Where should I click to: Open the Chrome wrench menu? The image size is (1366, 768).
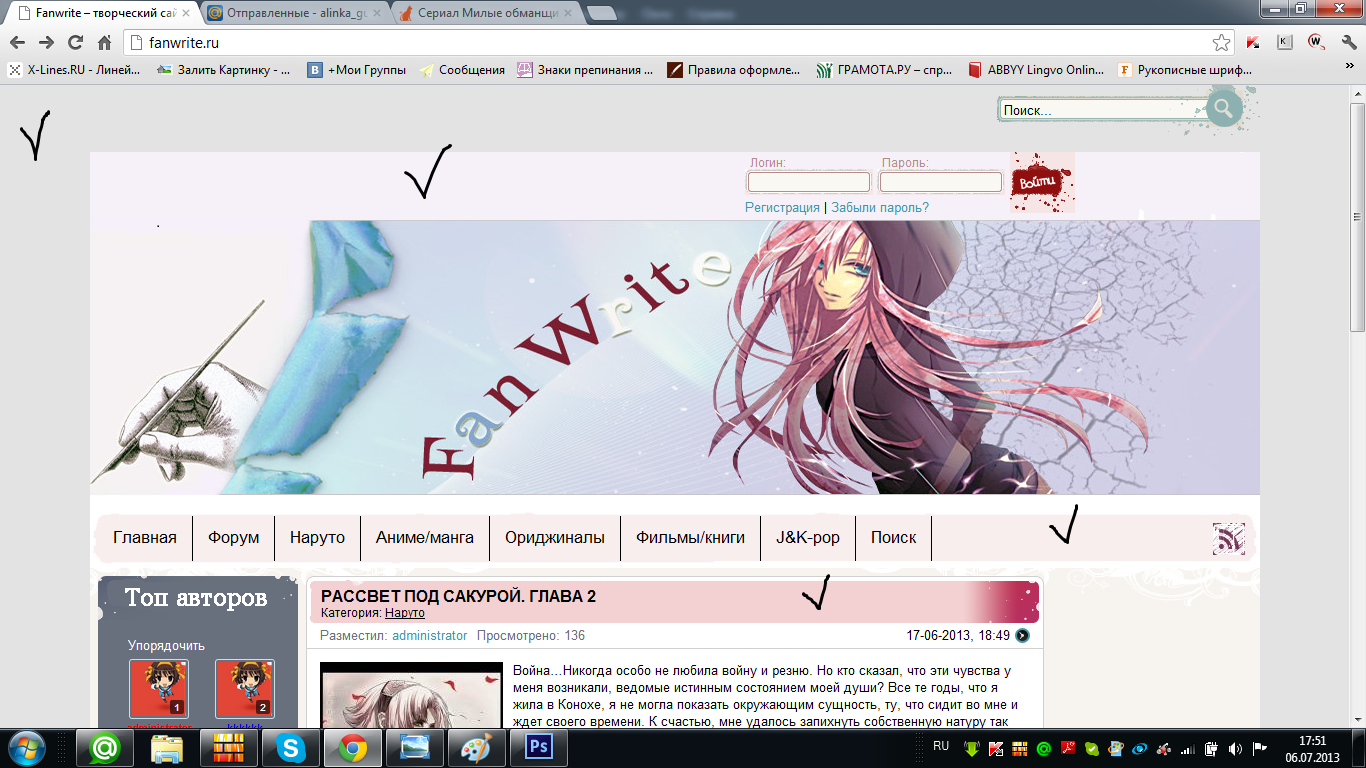click(x=1348, y=43)
